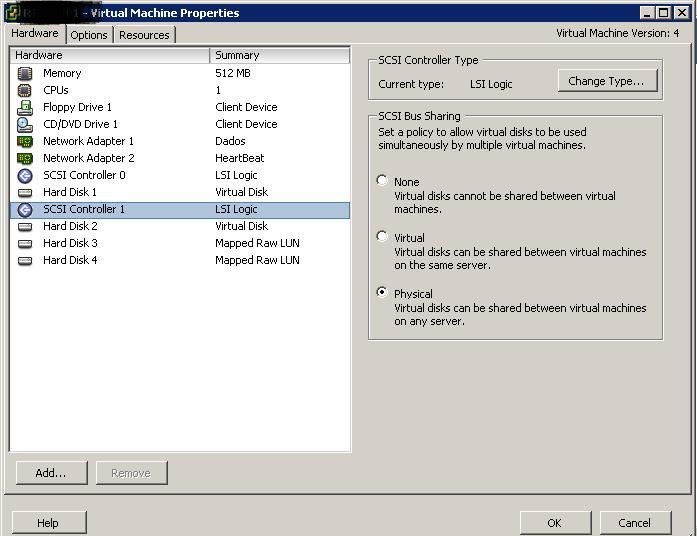The width and height of the screenshot is (697, 536).
Task: Select the CPUs row label
Action: [56, 90]
